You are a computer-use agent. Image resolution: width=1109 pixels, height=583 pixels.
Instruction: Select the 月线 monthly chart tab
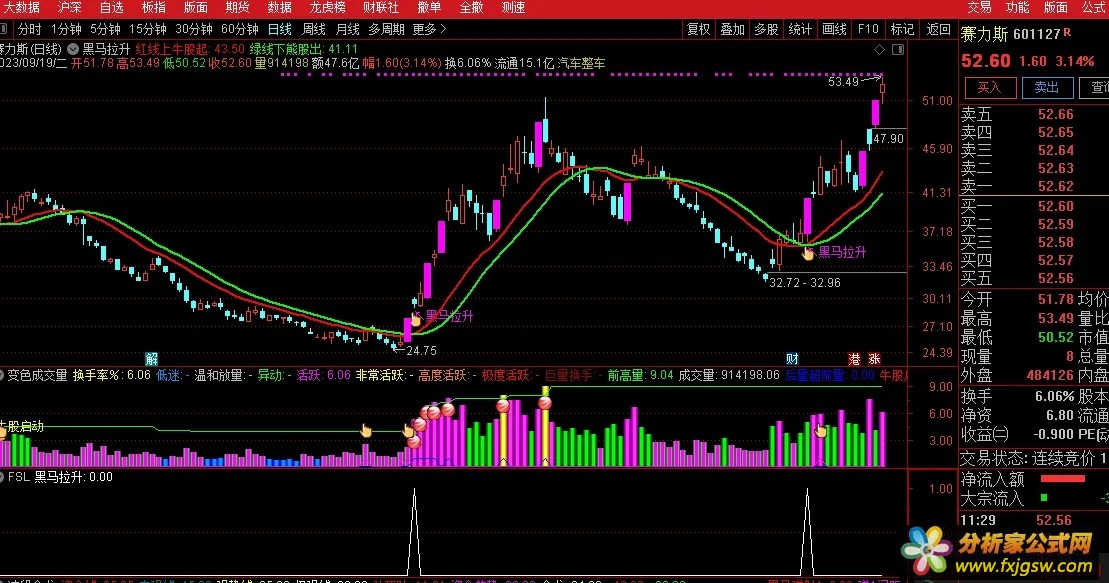tap(348, 29)
